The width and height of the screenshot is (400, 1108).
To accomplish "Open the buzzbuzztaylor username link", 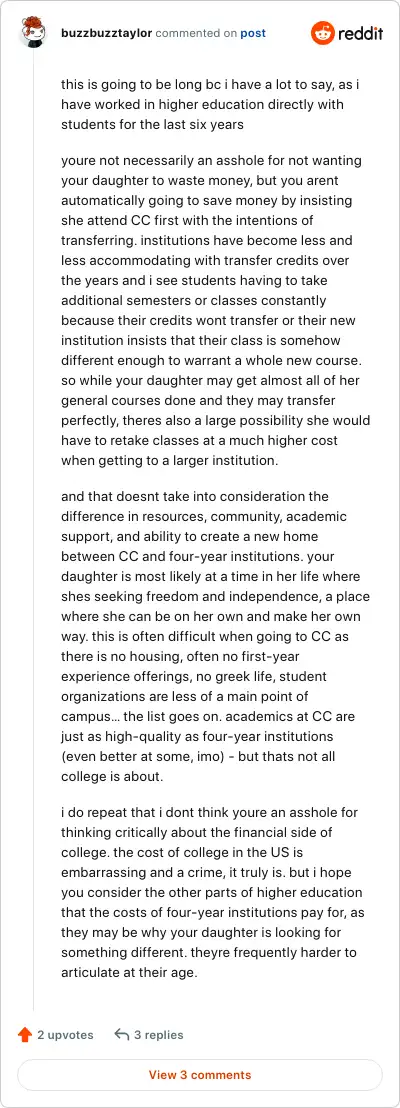I will (107, 33).
